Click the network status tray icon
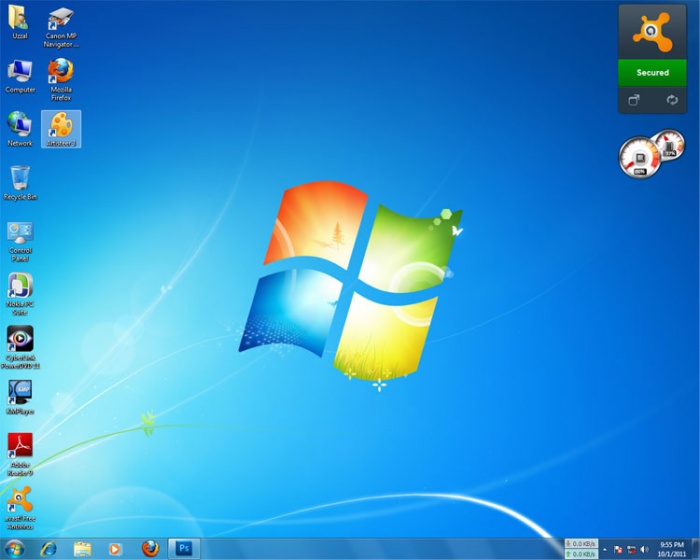The width and height of the screenshot is (700, 560). tap(631, 549)
